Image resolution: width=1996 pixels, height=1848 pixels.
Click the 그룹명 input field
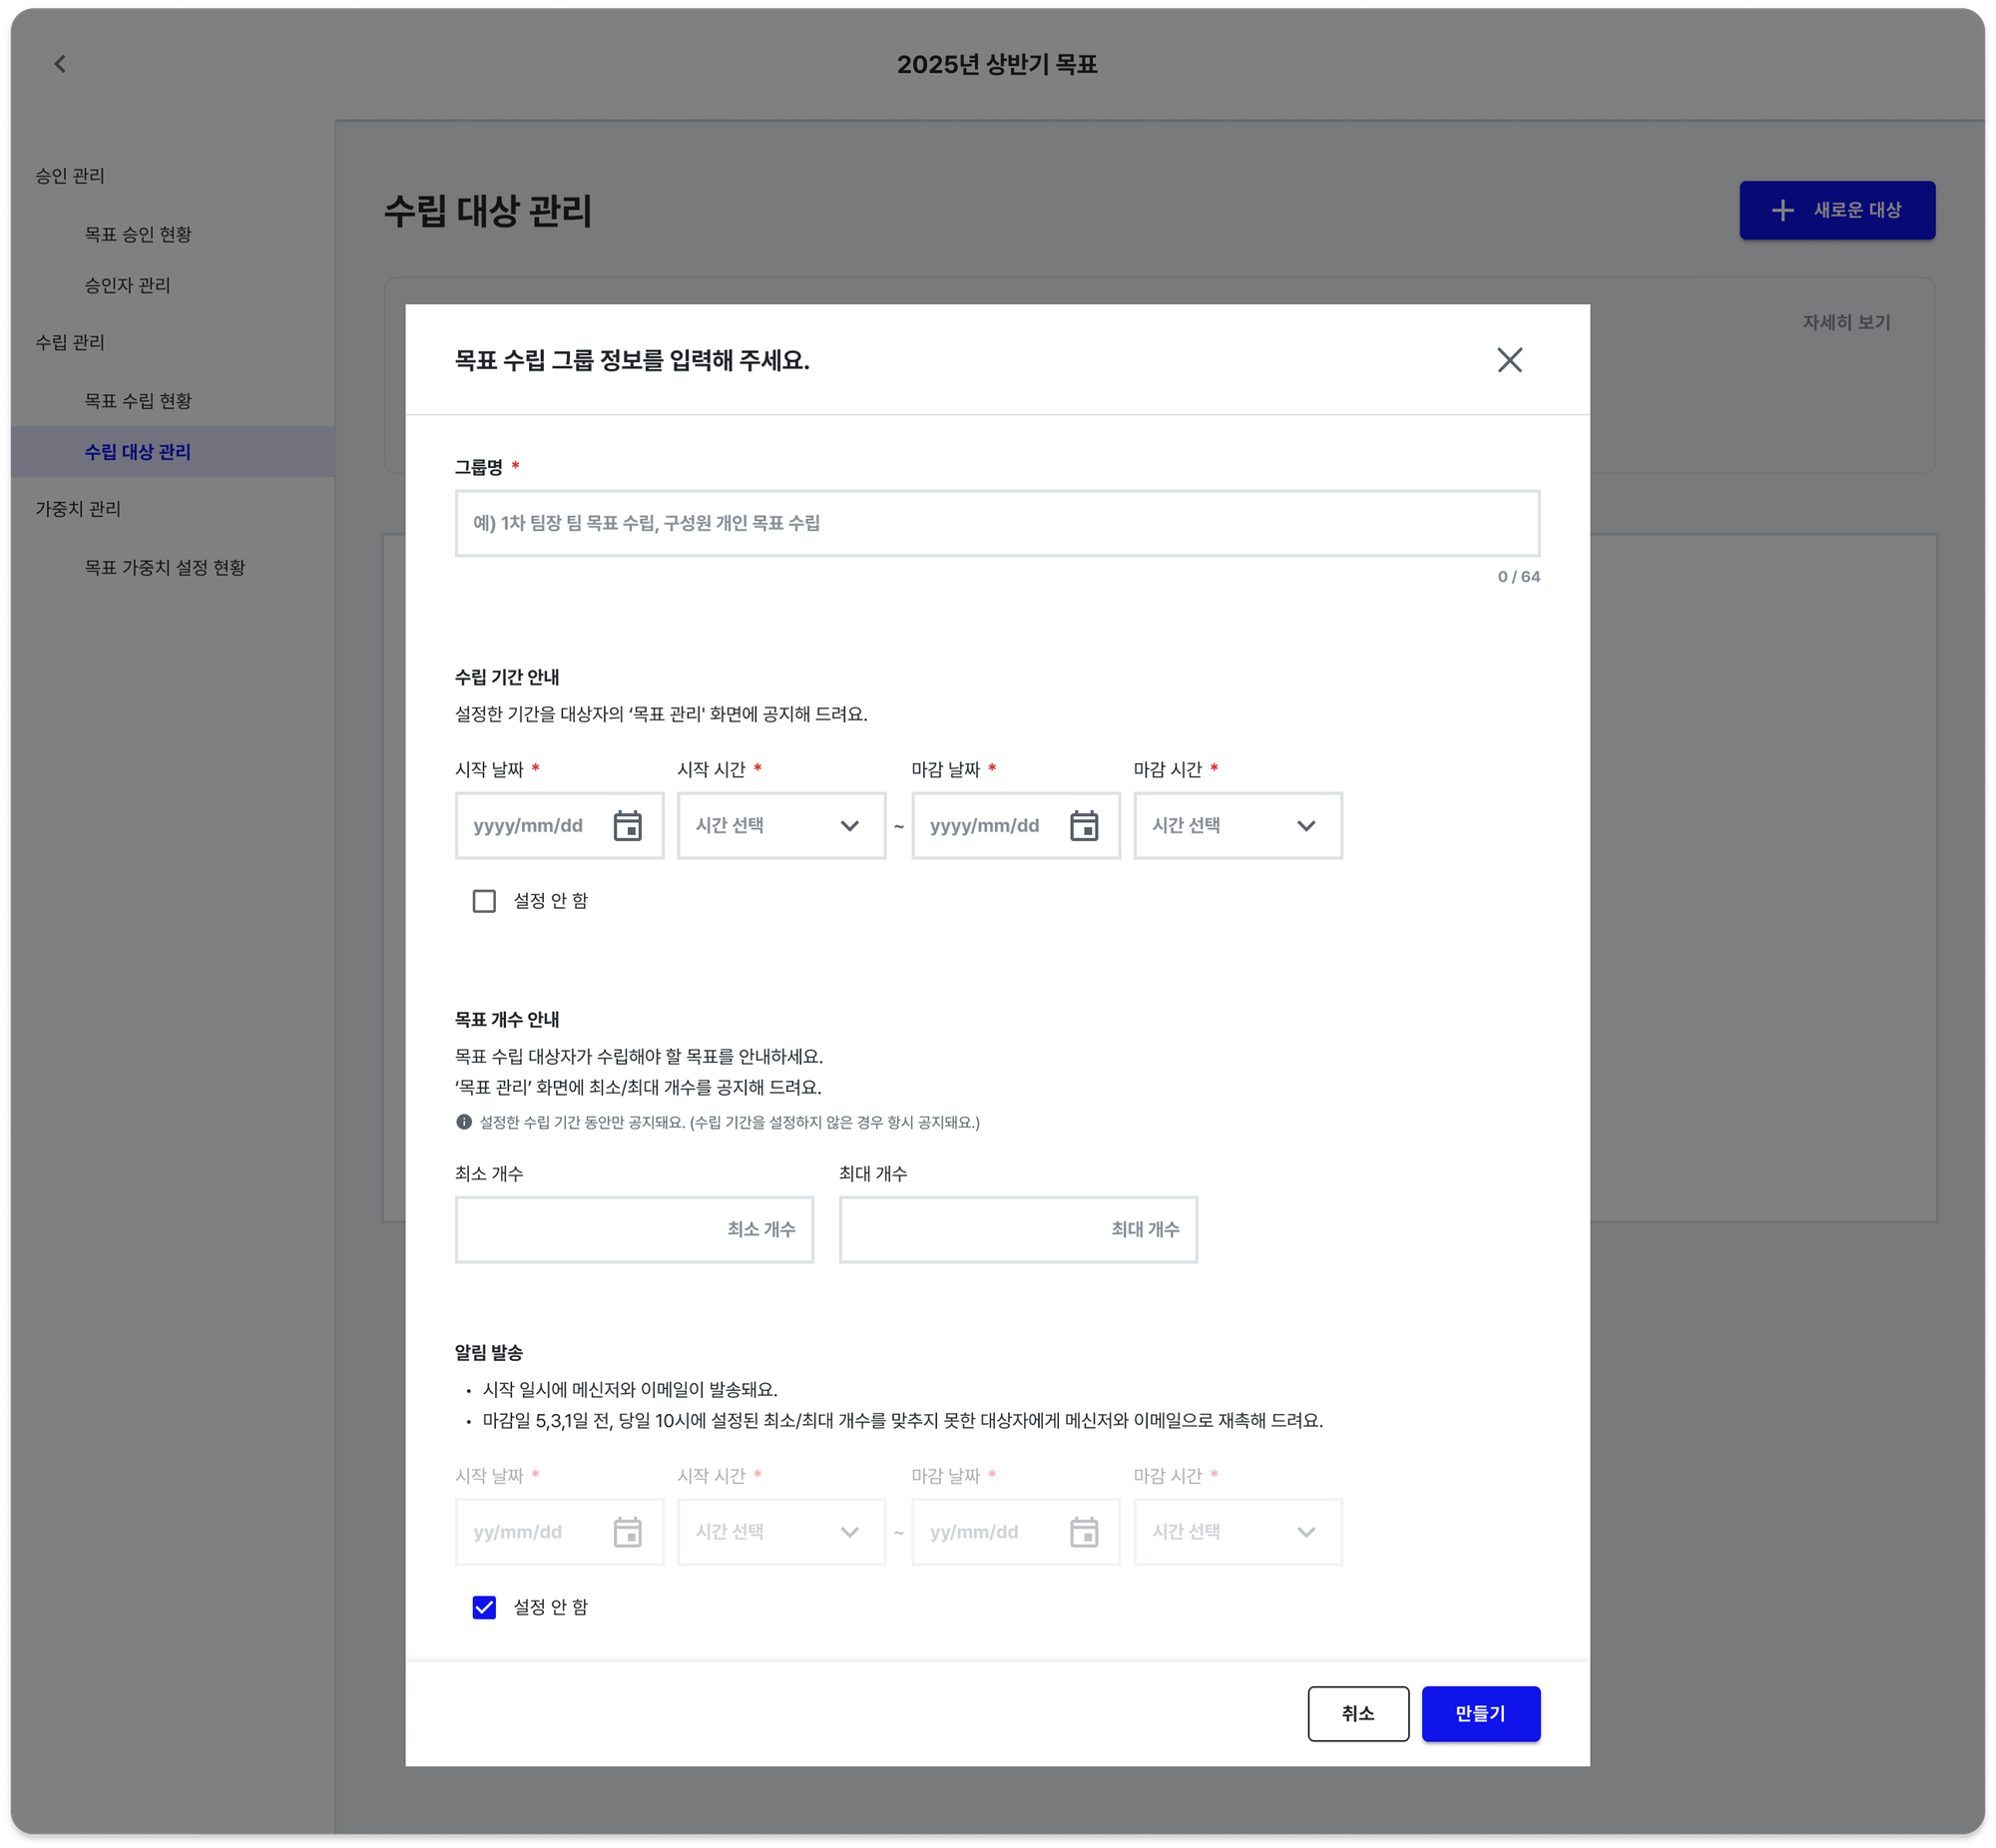[997, 522]
